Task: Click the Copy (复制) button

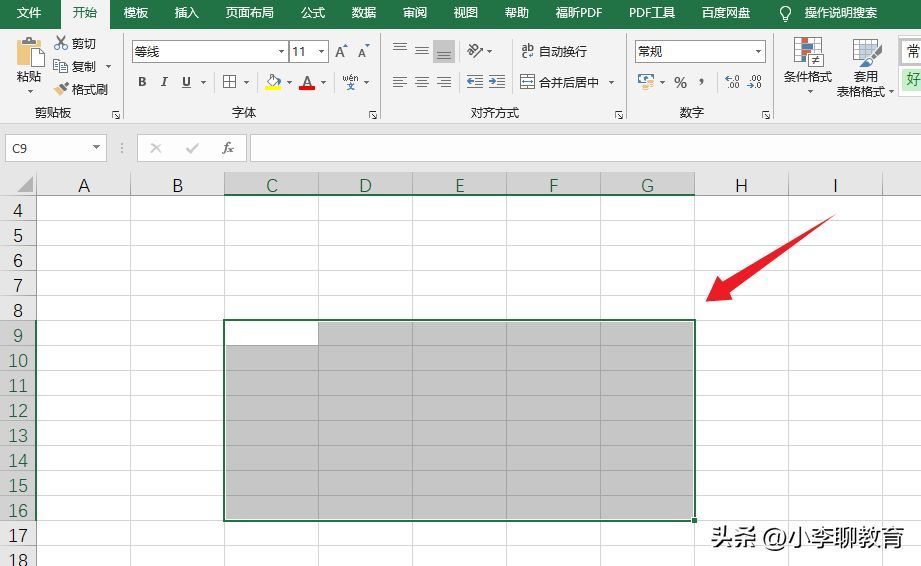Action: (75, 66)
